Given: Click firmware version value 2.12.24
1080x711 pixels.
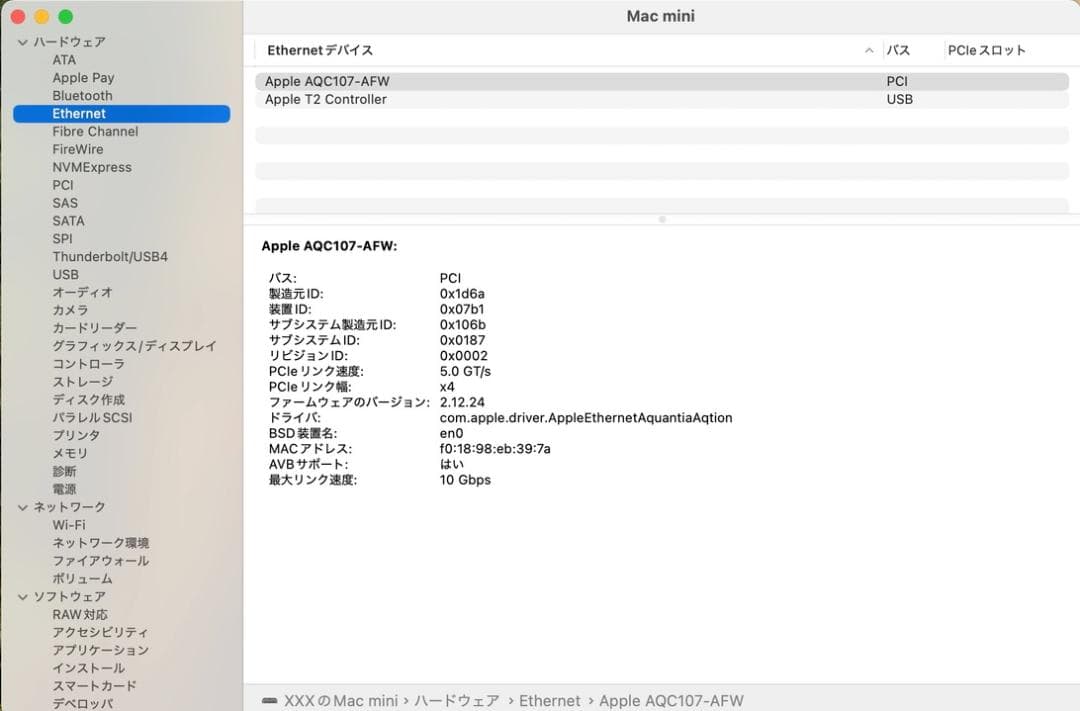Looking at the screenshot, I should click(x=462, y=402).
